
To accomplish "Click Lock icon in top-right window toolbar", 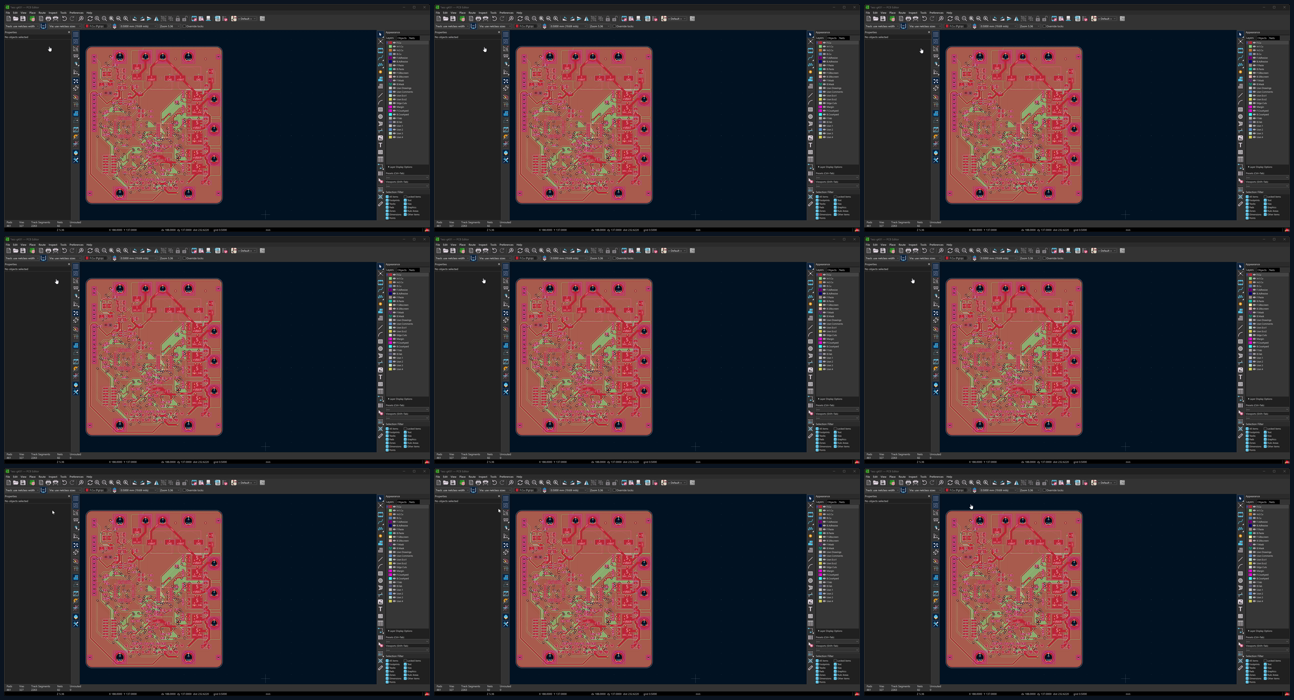I will pos(1038,19).
